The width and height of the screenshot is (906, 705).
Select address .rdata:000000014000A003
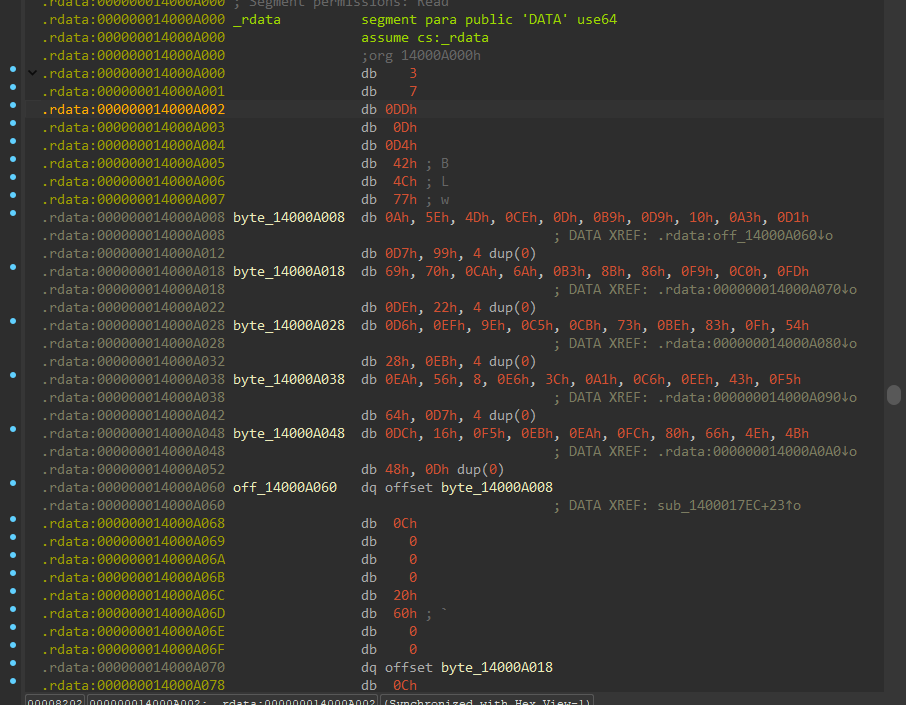click(133, 127)
